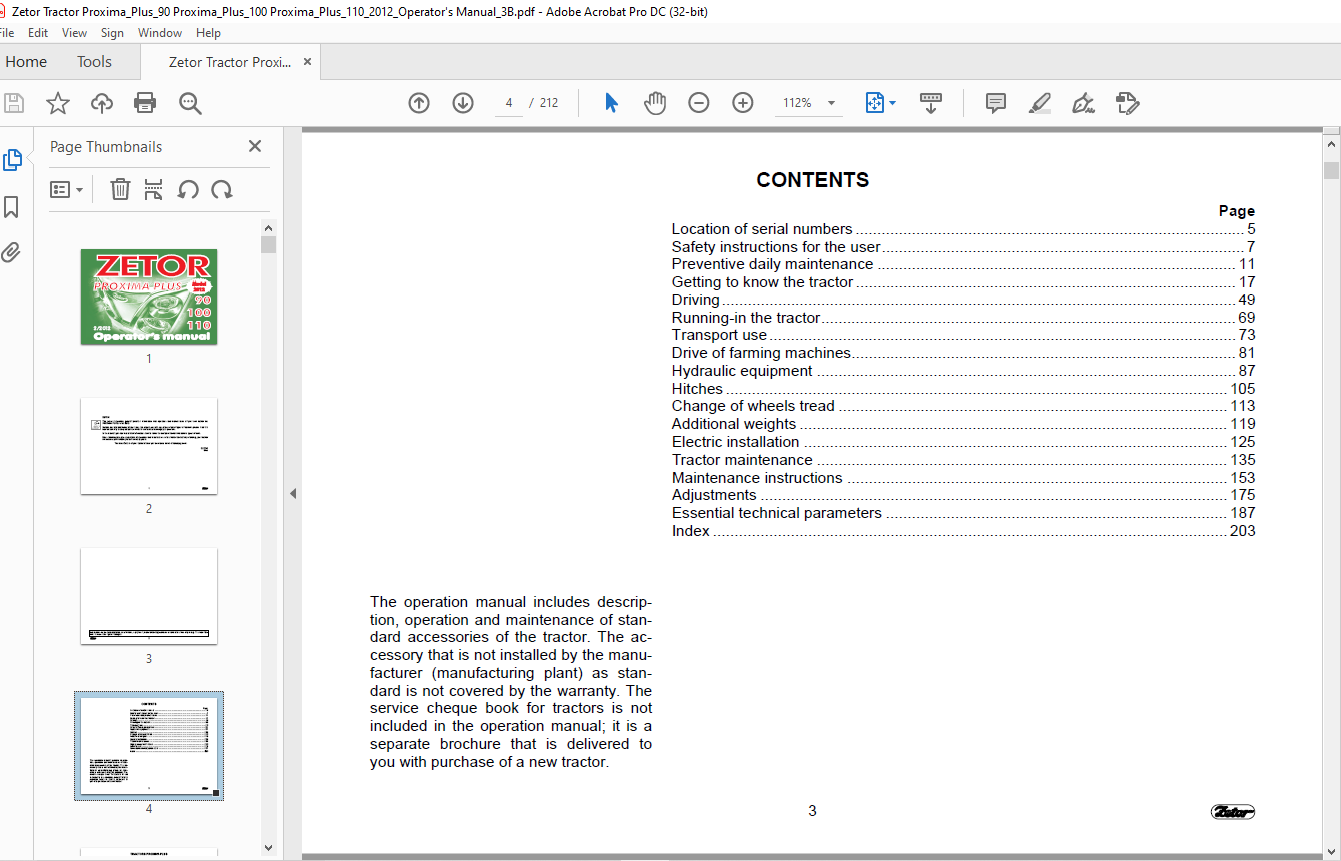The image size is (1341, 861).
Task: Select page 2 thumbnail
Action: tap(149, 446)
